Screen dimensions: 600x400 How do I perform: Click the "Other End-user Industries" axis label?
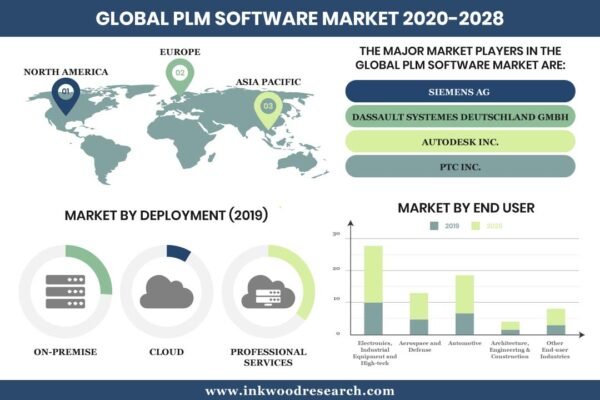555,349
